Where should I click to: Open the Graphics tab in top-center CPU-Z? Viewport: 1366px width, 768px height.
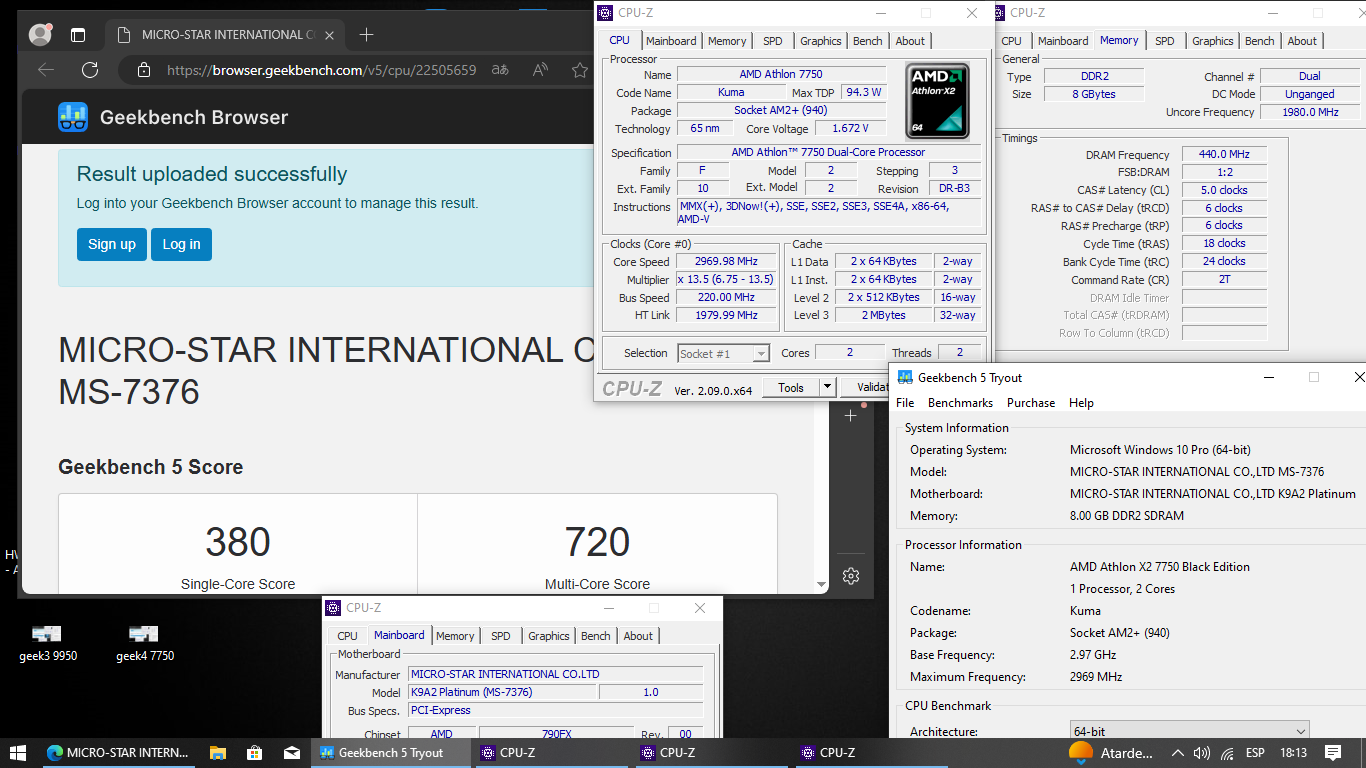tap(821, 41)
